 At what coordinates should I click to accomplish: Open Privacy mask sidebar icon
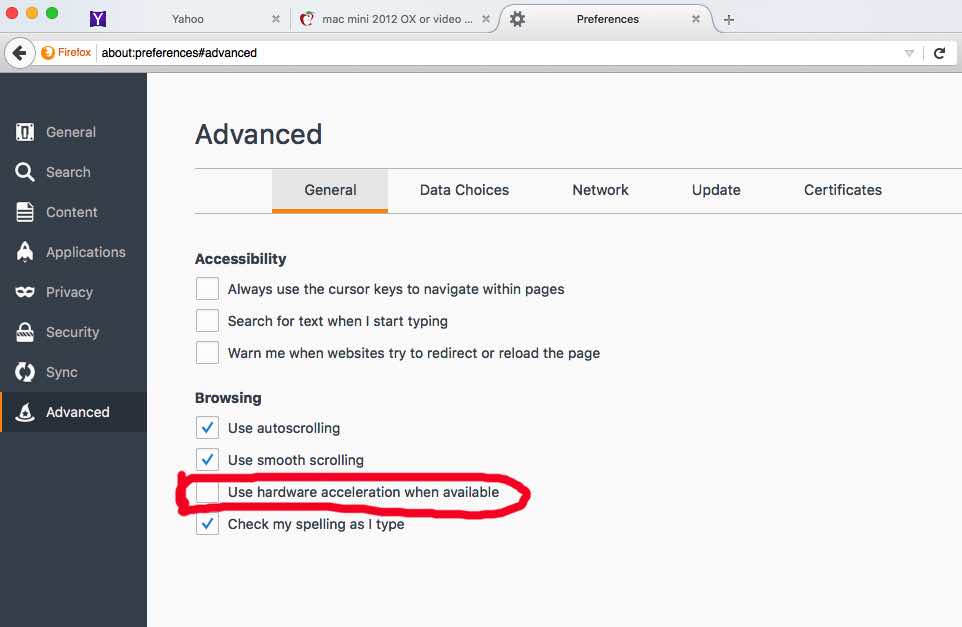25,292
